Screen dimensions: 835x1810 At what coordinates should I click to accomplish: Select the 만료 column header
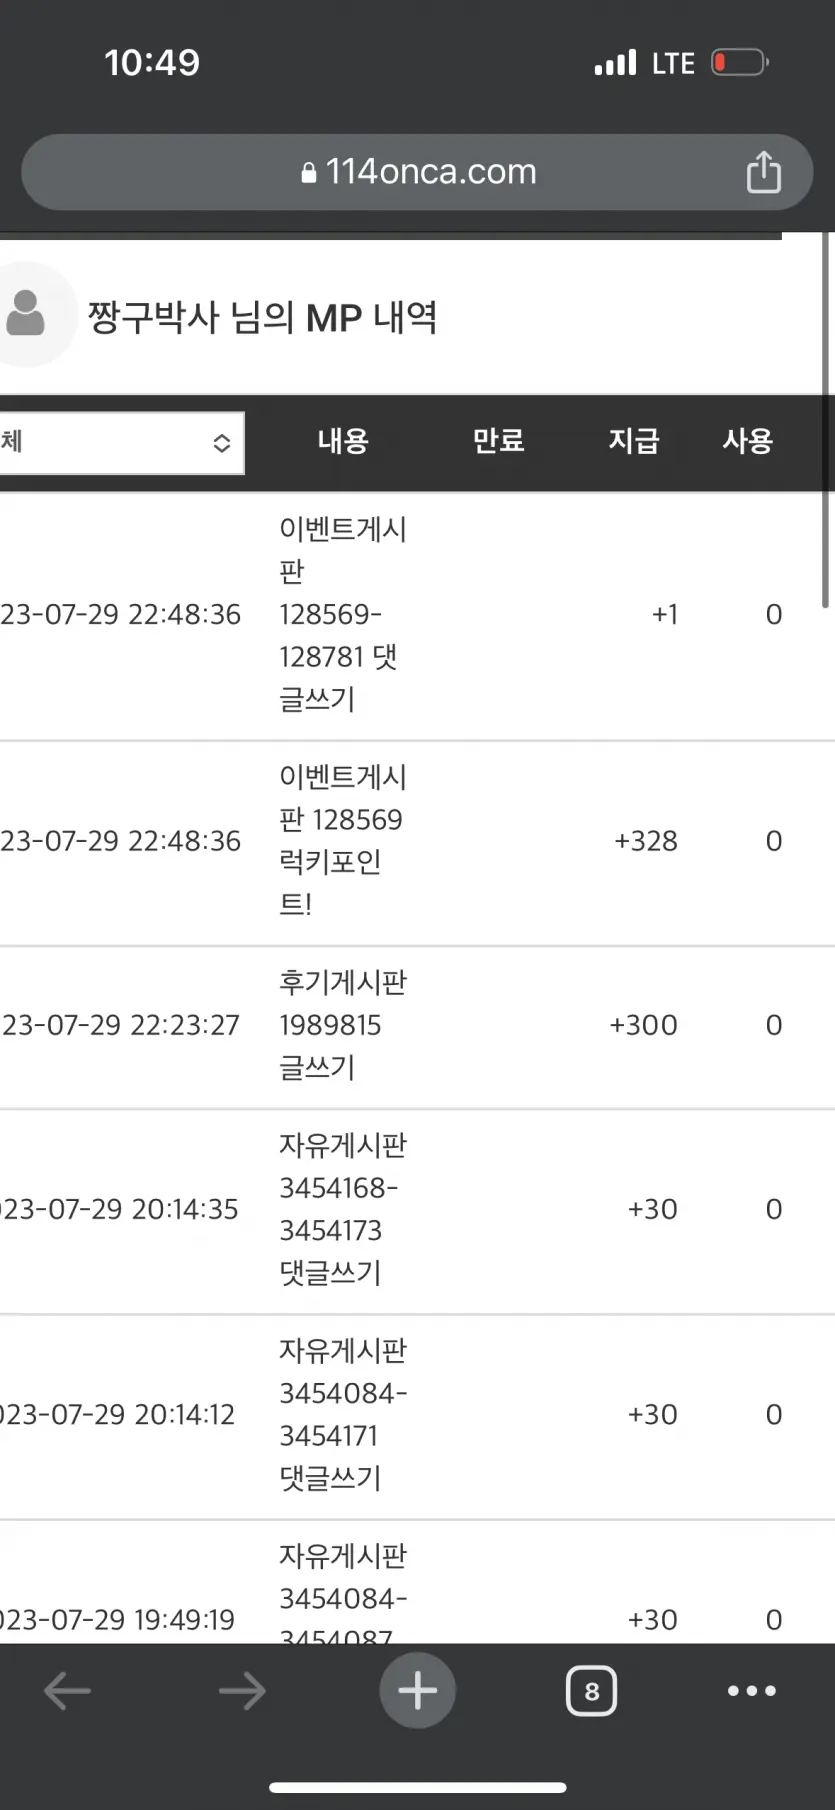click(498, 441)
